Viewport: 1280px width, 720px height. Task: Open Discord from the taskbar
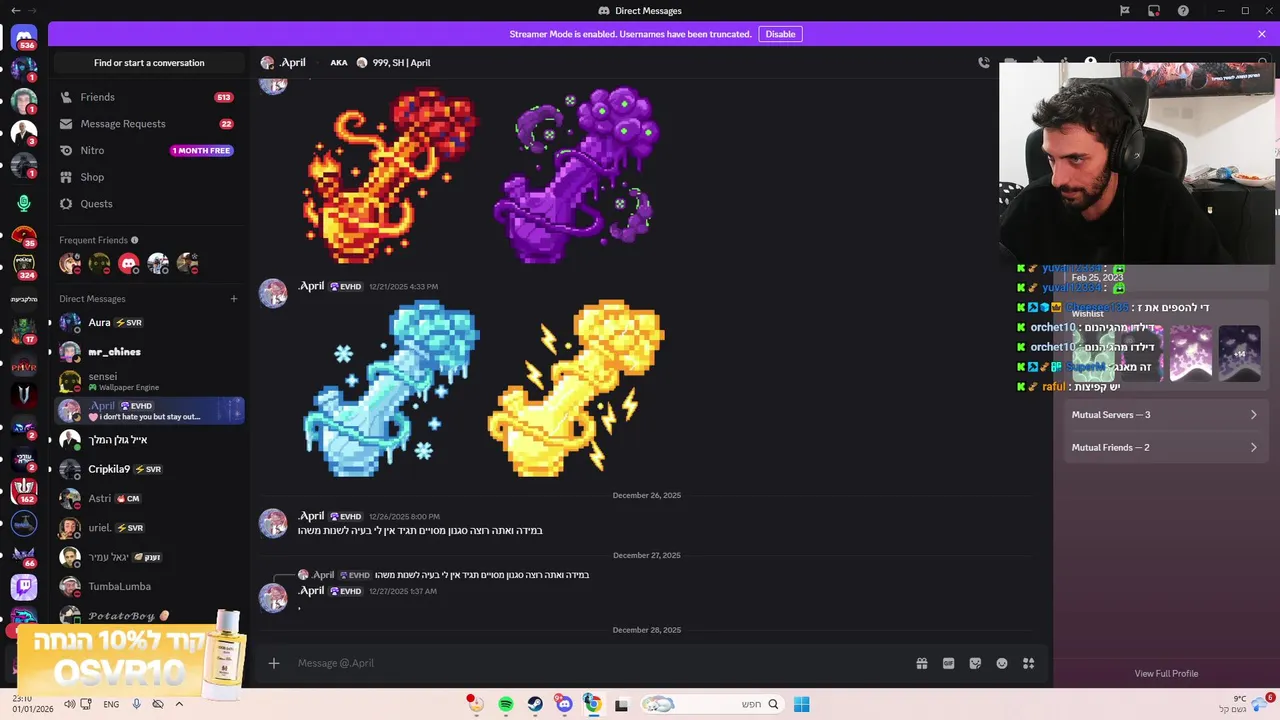pos(564,704)
